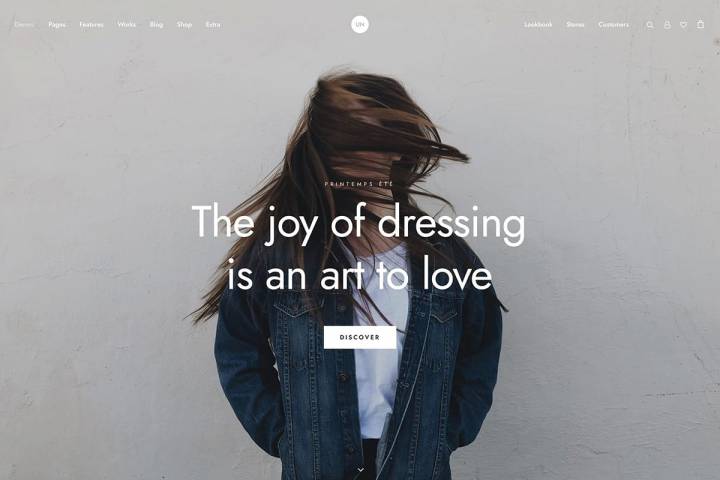
Task: Open the Stores link
Action: (575, 25)
